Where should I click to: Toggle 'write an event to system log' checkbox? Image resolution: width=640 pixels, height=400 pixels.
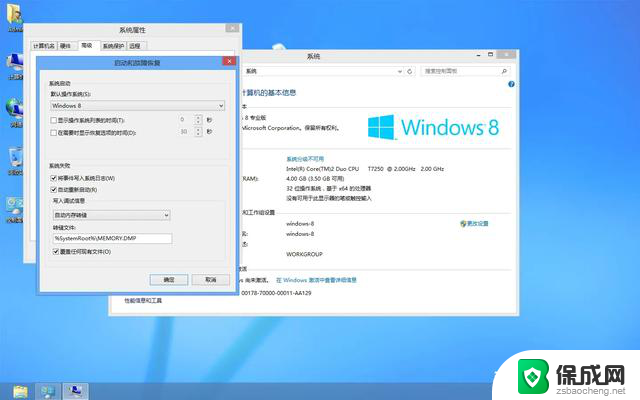click(x=53, y=178)
